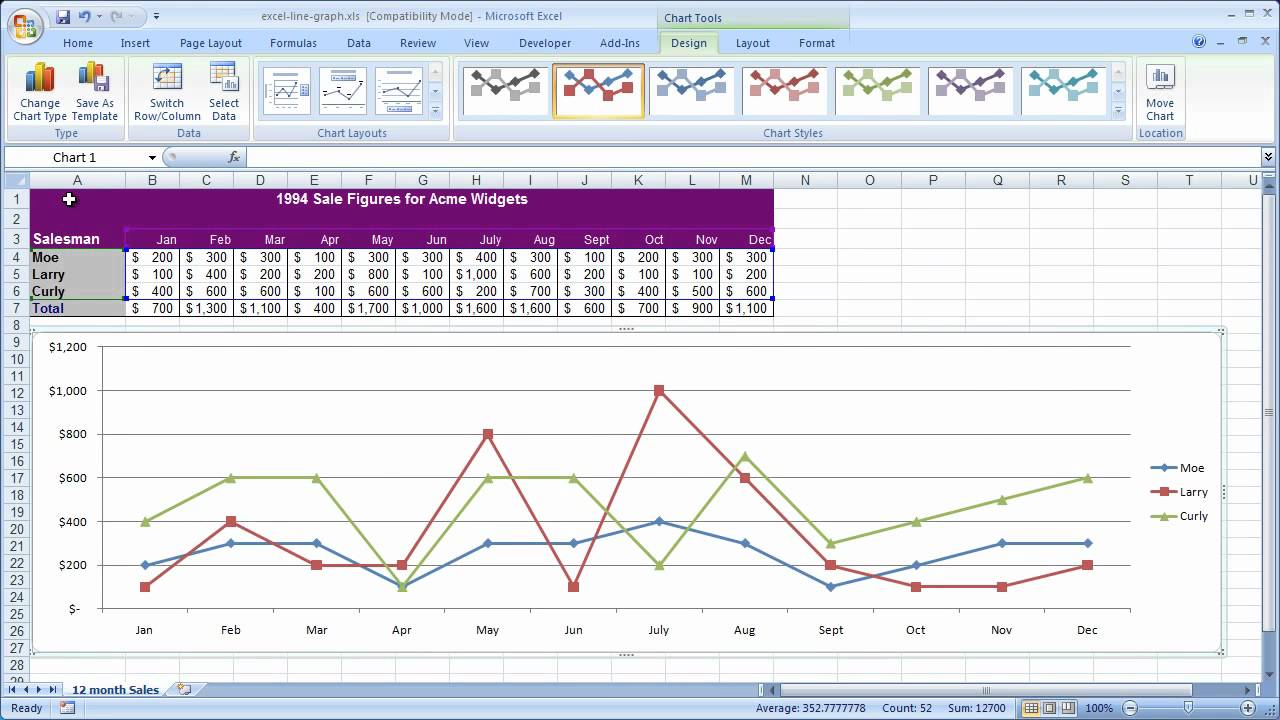Save the workbook via Quick Access Toolbar

coord(64,16)
